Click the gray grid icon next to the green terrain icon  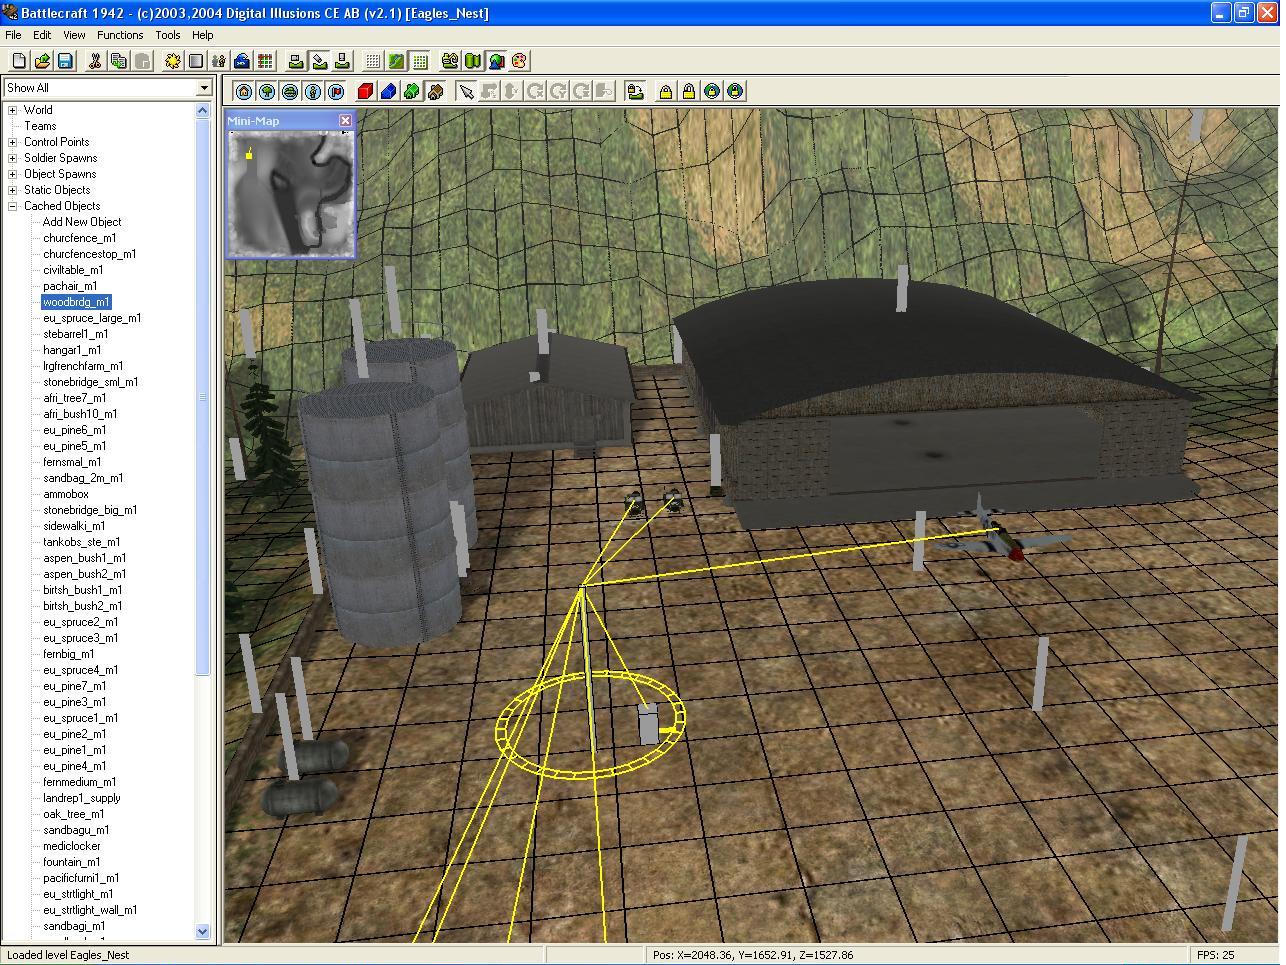[x=373, y=61]
